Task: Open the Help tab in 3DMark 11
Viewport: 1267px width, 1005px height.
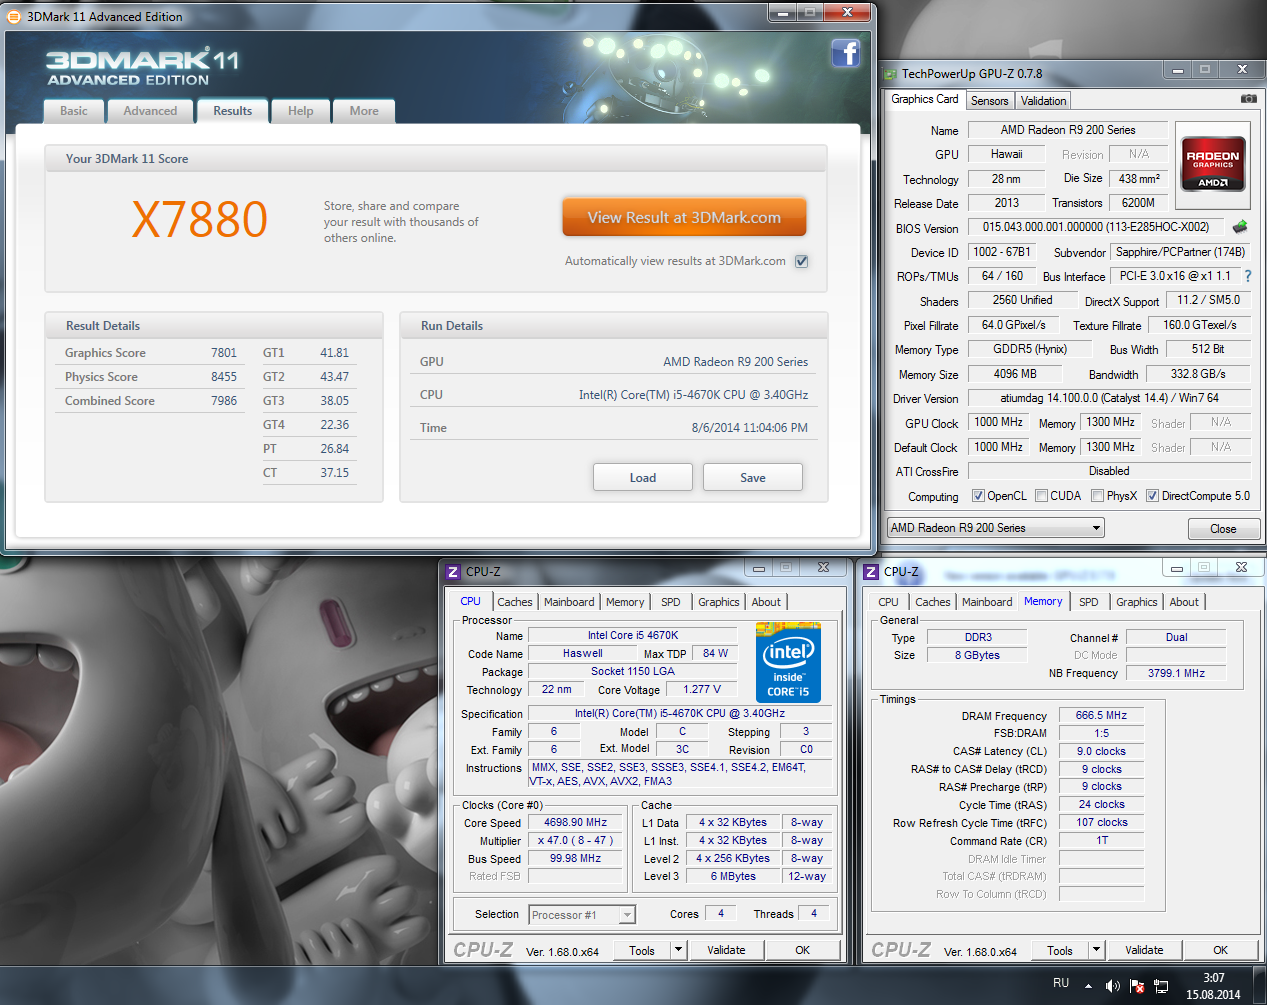Action: pos(301,111)
